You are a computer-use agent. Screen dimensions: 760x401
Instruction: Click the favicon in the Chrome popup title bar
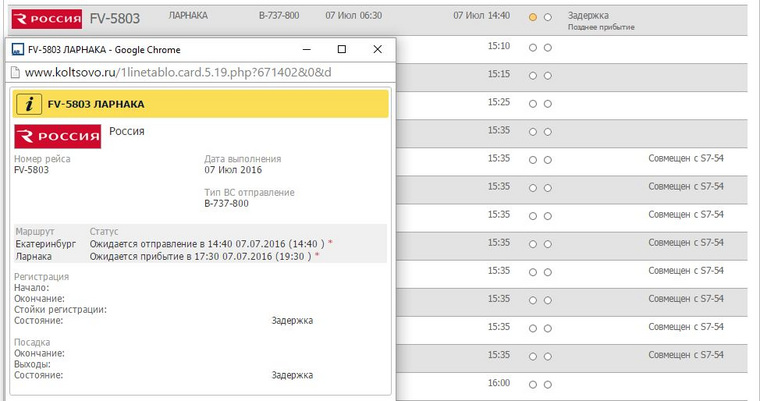[17, 49]
